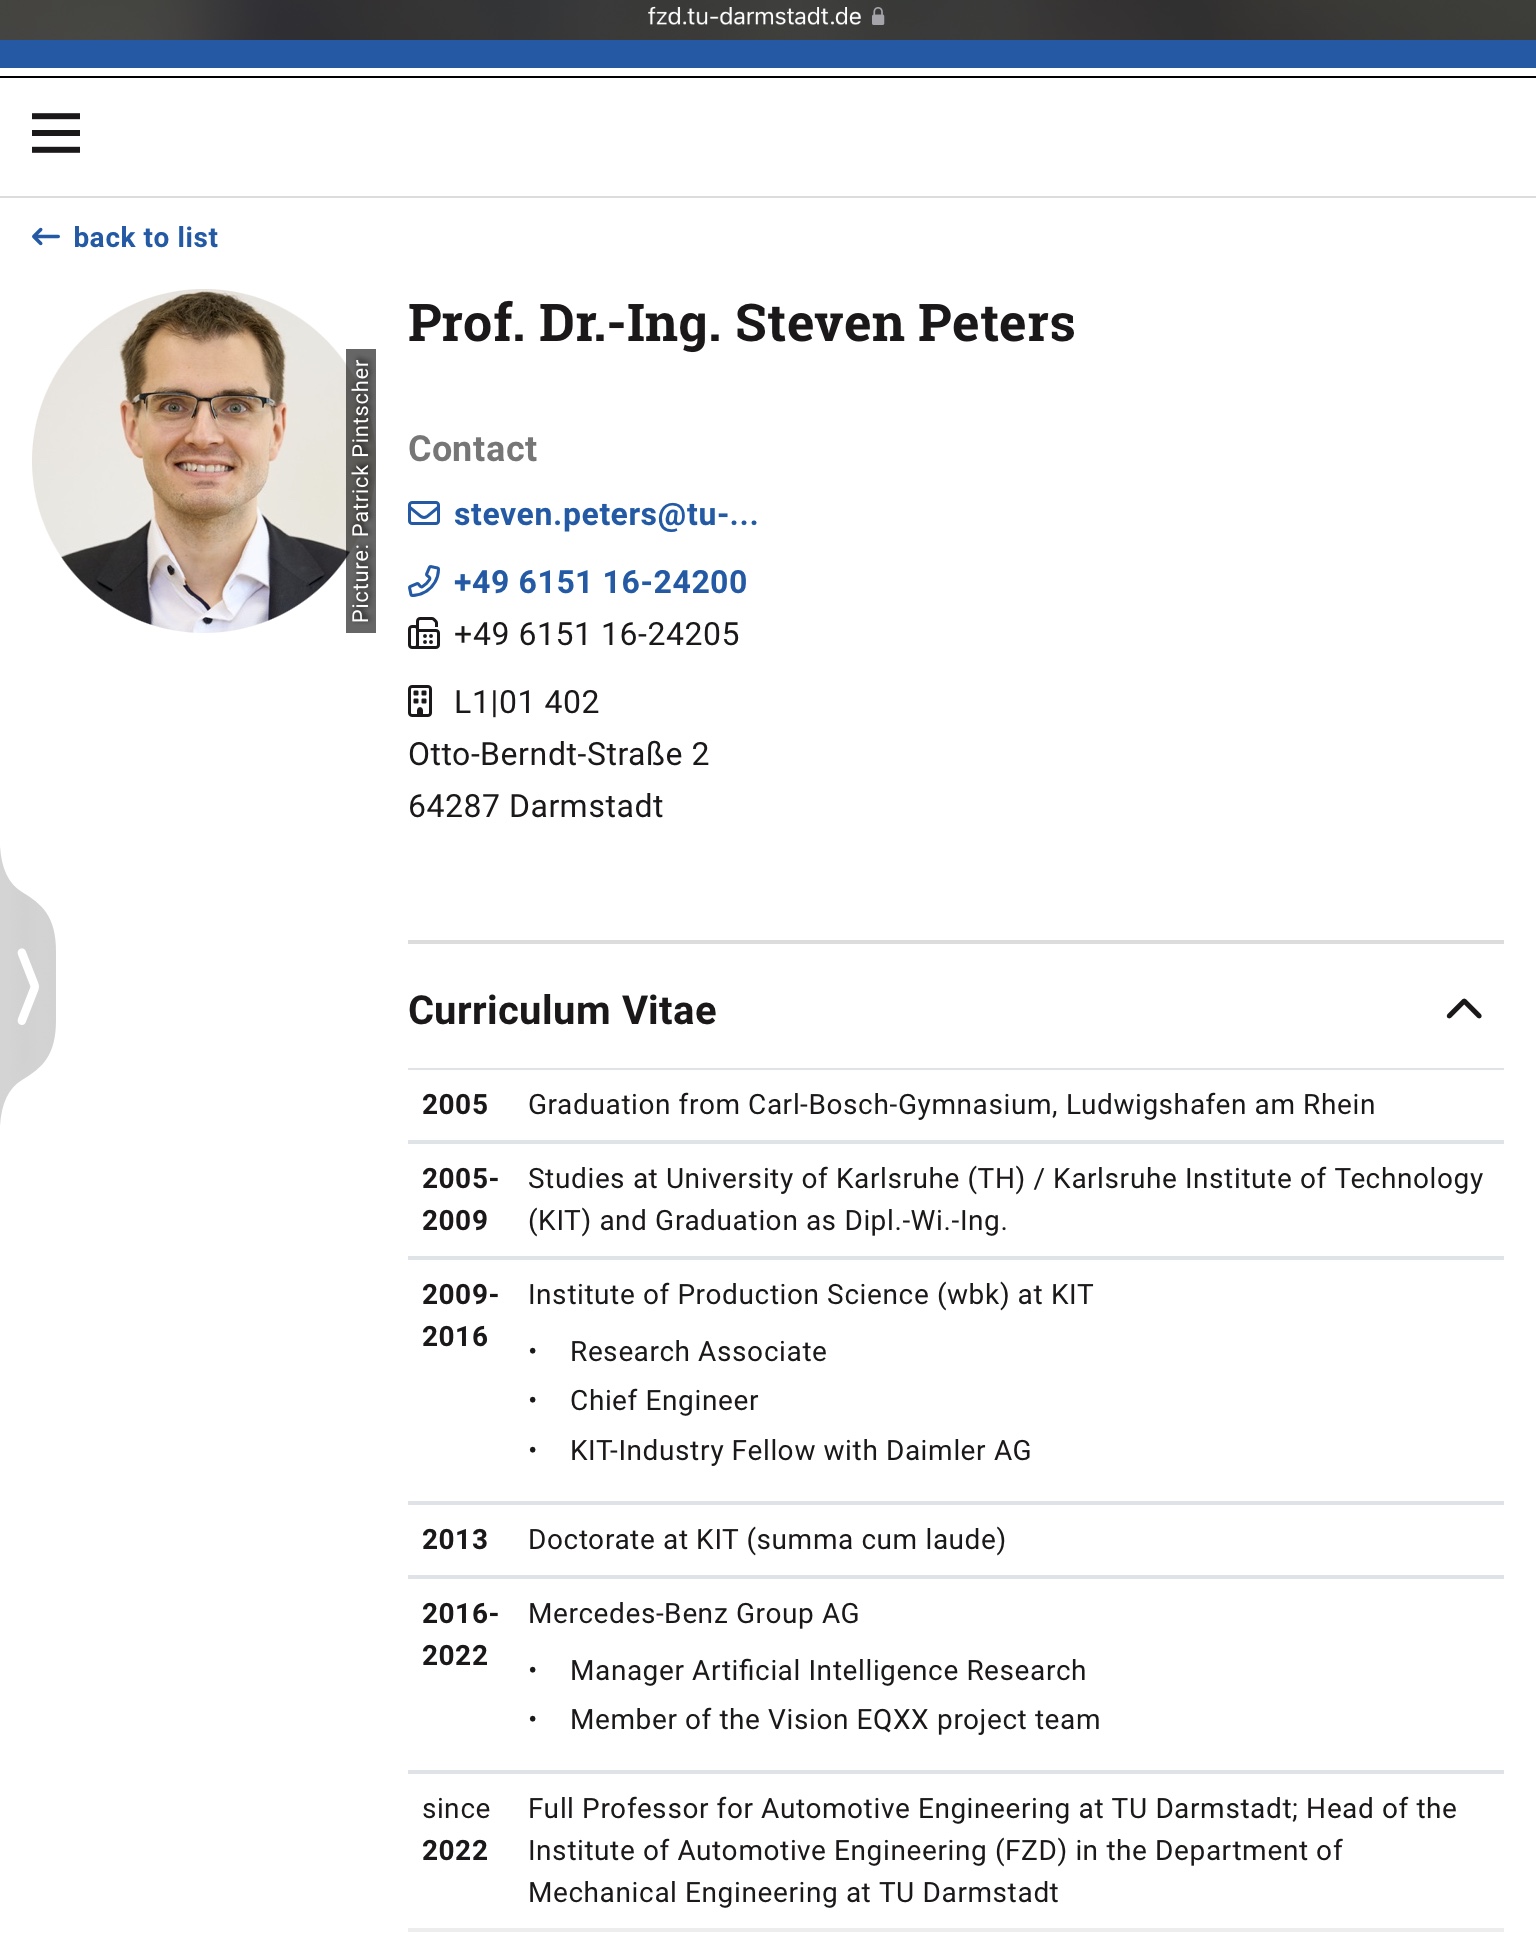Click the "Picture: Patrick Pintscher" photo credit

(x=361, y=491)
